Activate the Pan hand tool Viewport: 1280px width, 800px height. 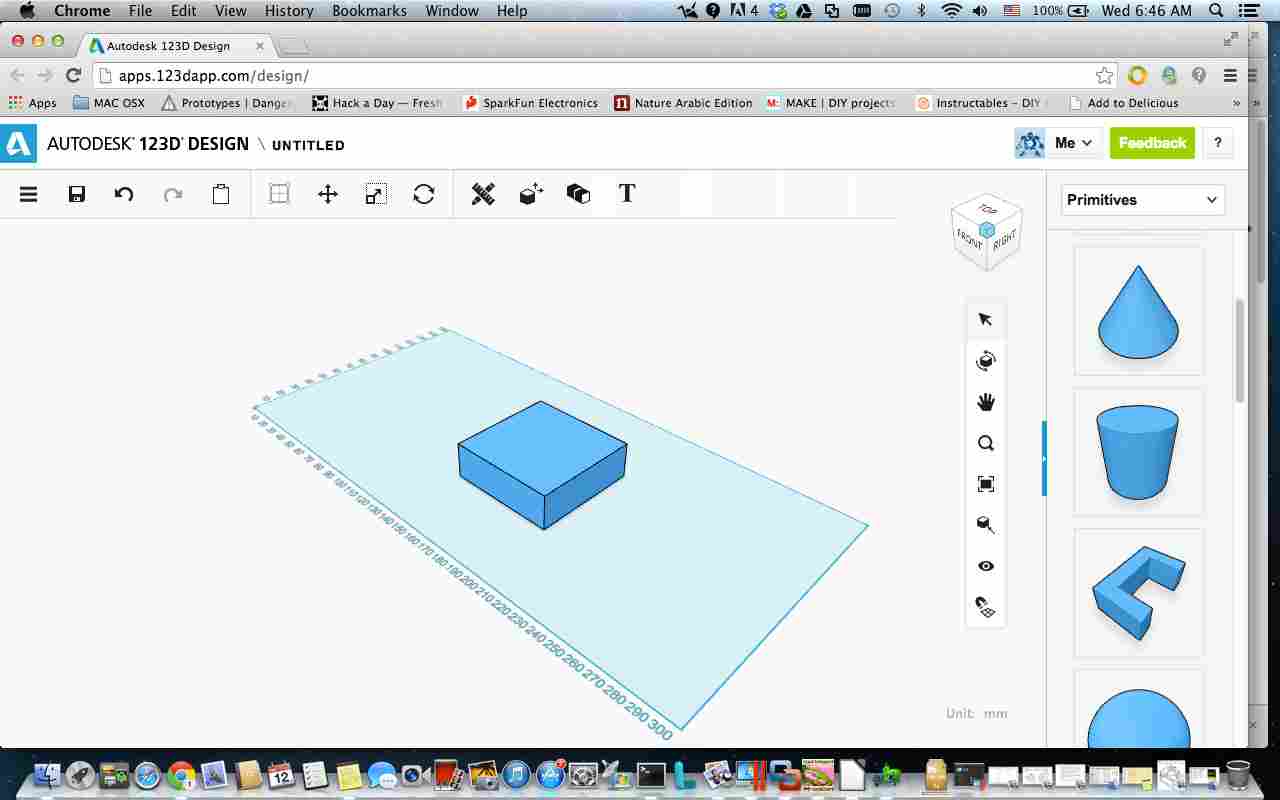[986, 402]
